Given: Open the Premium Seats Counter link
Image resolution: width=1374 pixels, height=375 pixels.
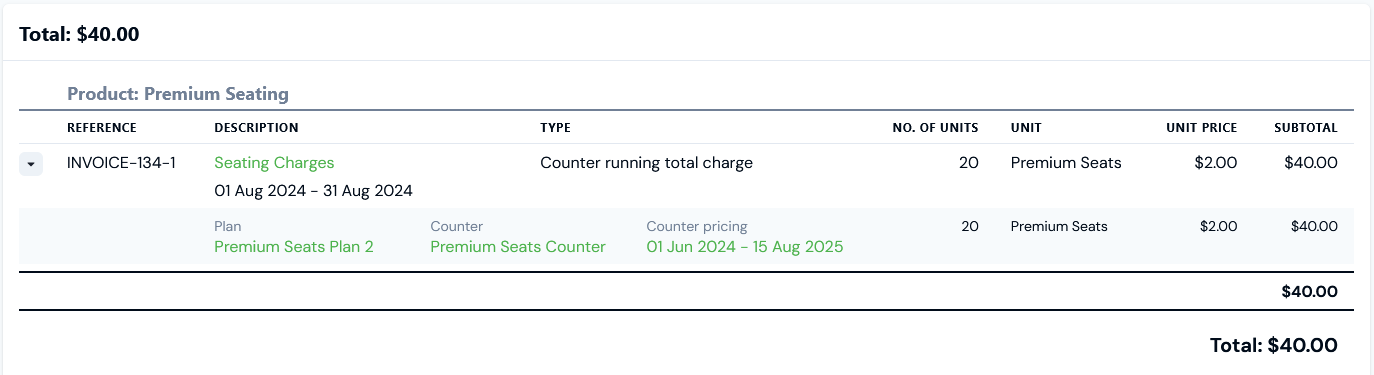Looking at the screenshot, I should click(518, 246).
